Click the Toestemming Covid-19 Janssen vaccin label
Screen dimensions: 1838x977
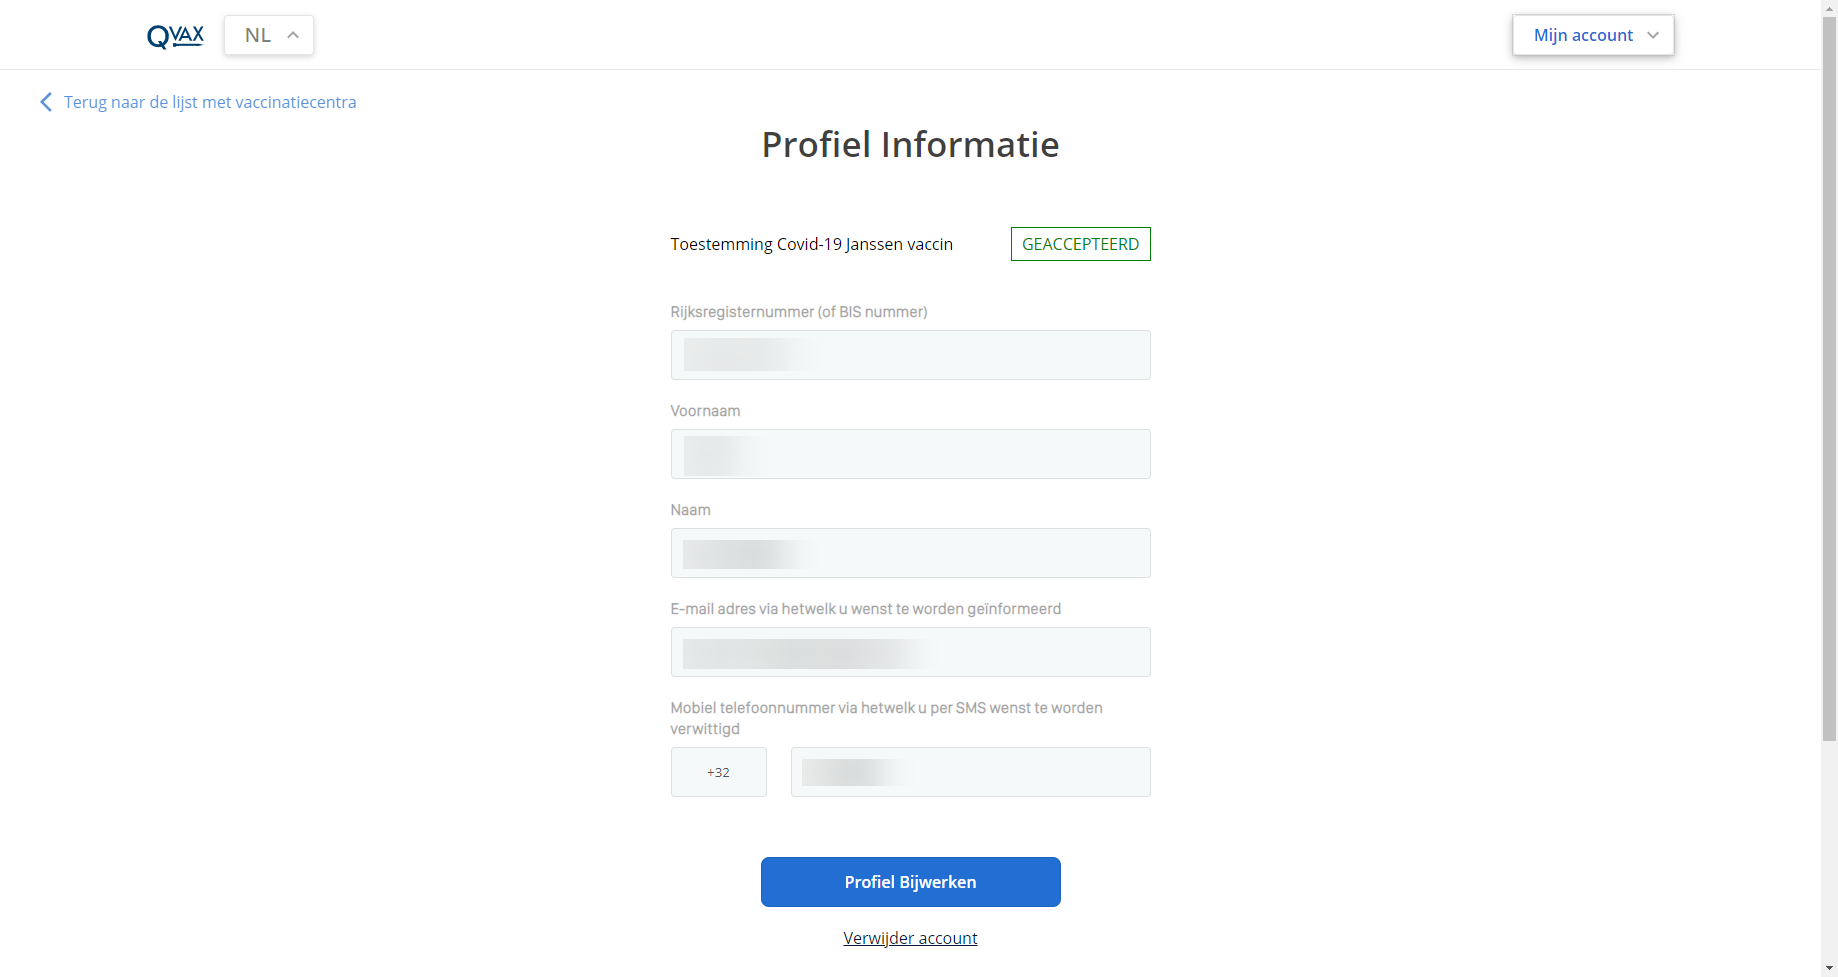[811, 244]
